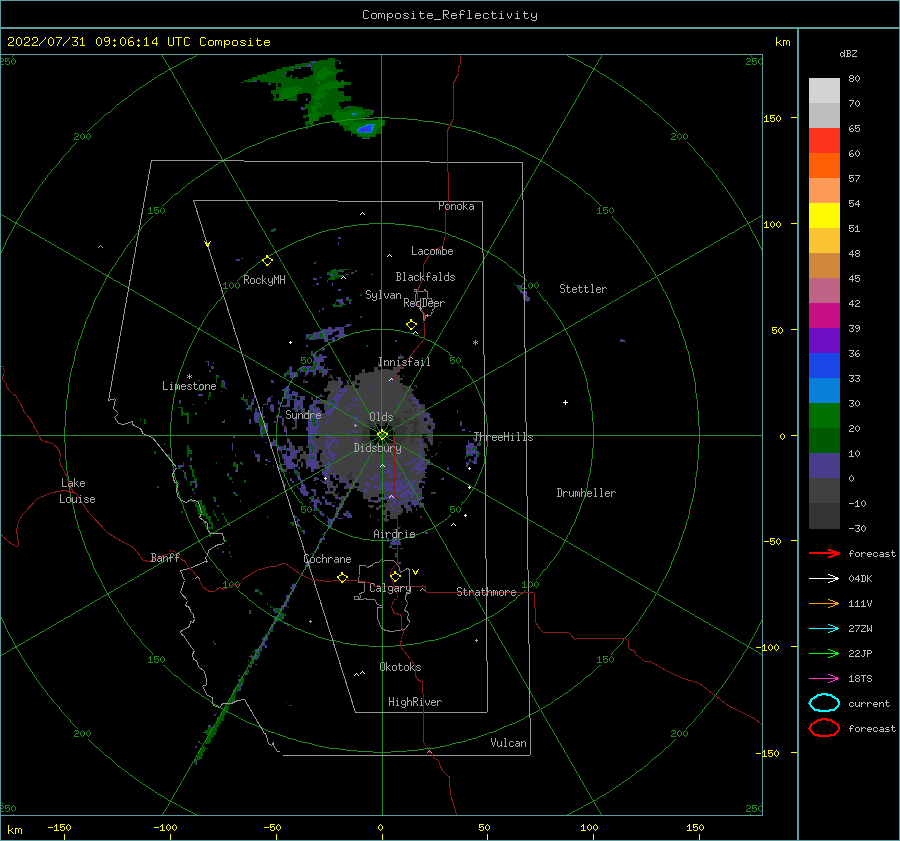This screenshot has width=900, height=841.
Task: Click the Vulcan label
Action: click(508, 743)
